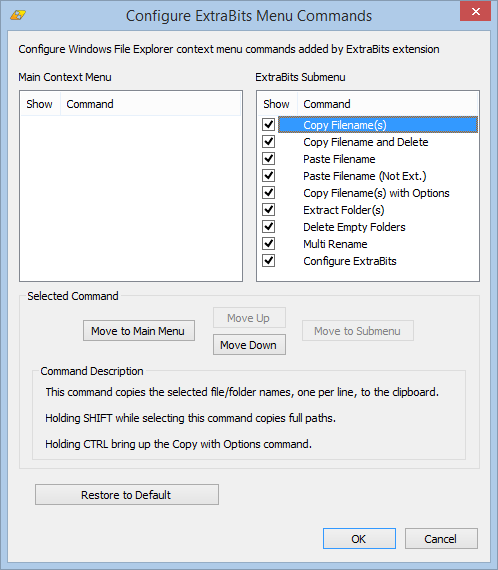
Task: Toggle the Multi Rename show checkbox
Action: (268, 244)
